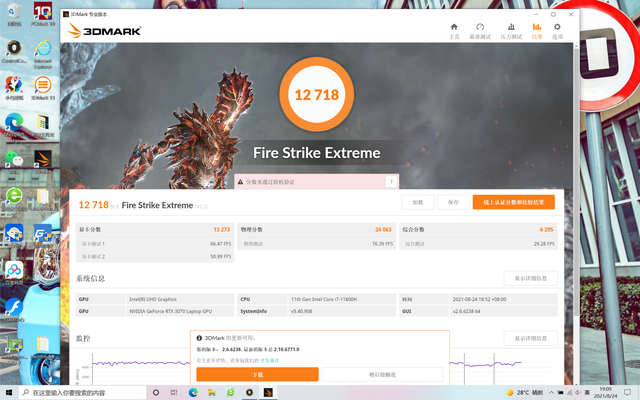Image resolution: width=640 pixels, height=400 pixels.
Task: Click the taskbar search input box
Action: (82, 392)
